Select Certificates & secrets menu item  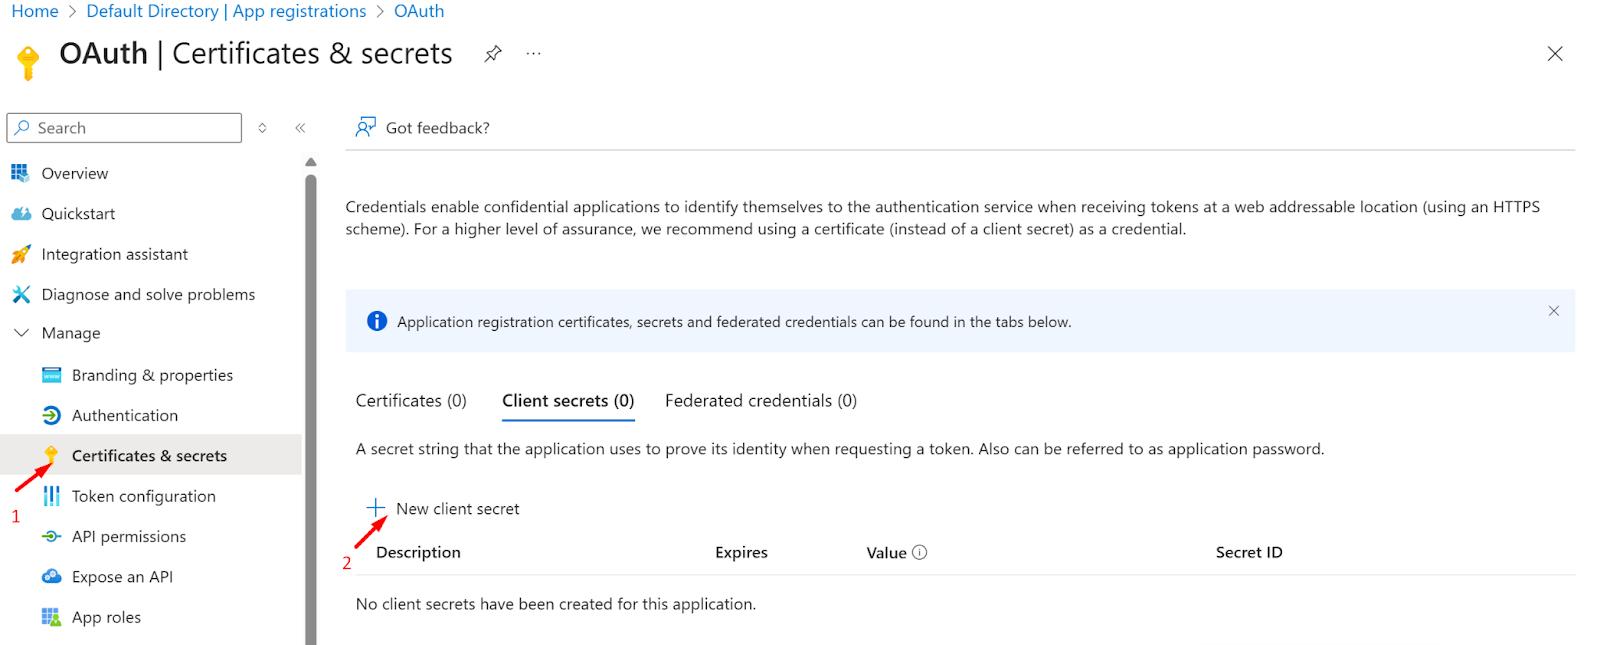pyautogui.click(x=150, y=455)
